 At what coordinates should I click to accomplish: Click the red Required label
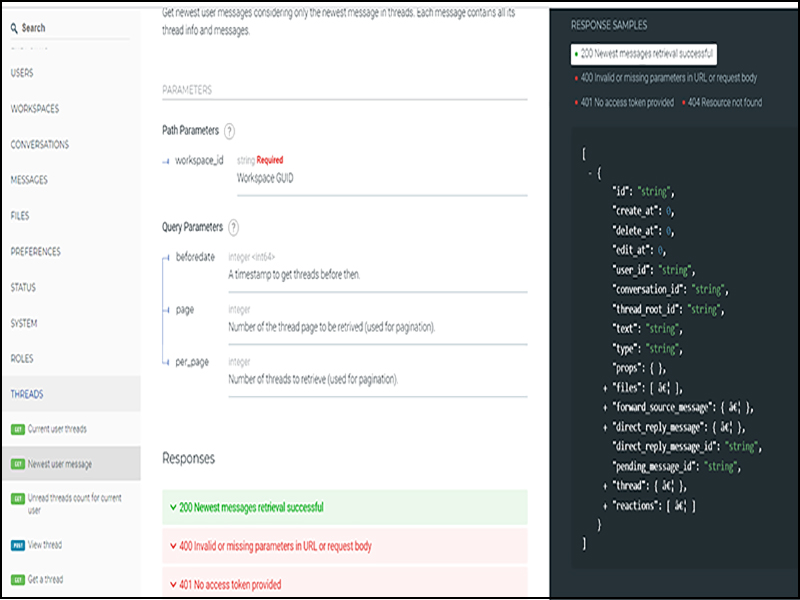(x=270, y=160)
